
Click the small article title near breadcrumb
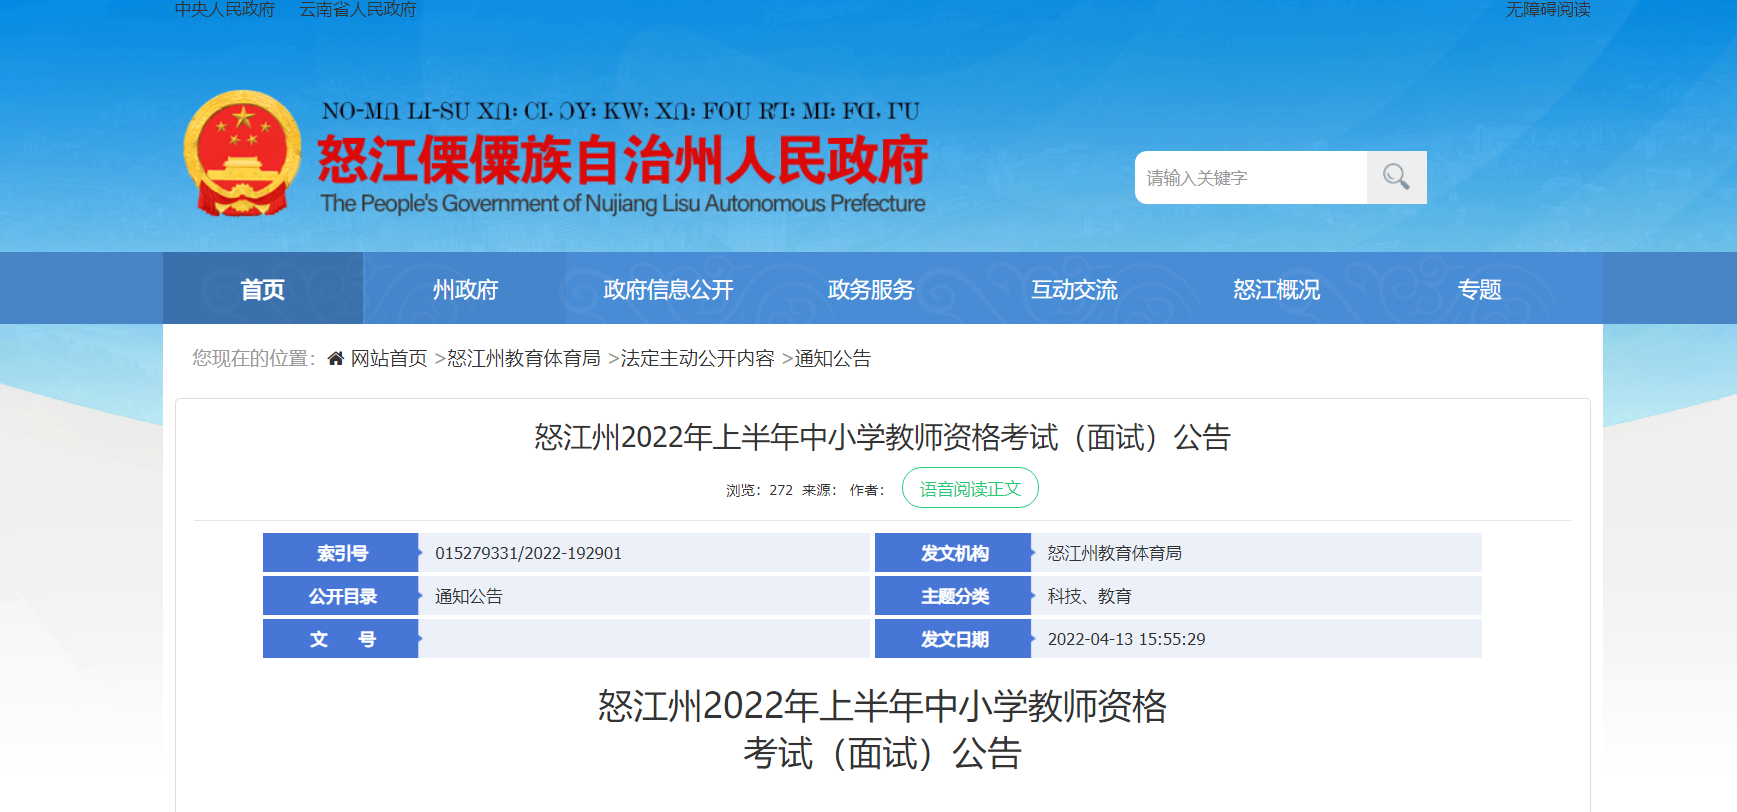[882, 437]
